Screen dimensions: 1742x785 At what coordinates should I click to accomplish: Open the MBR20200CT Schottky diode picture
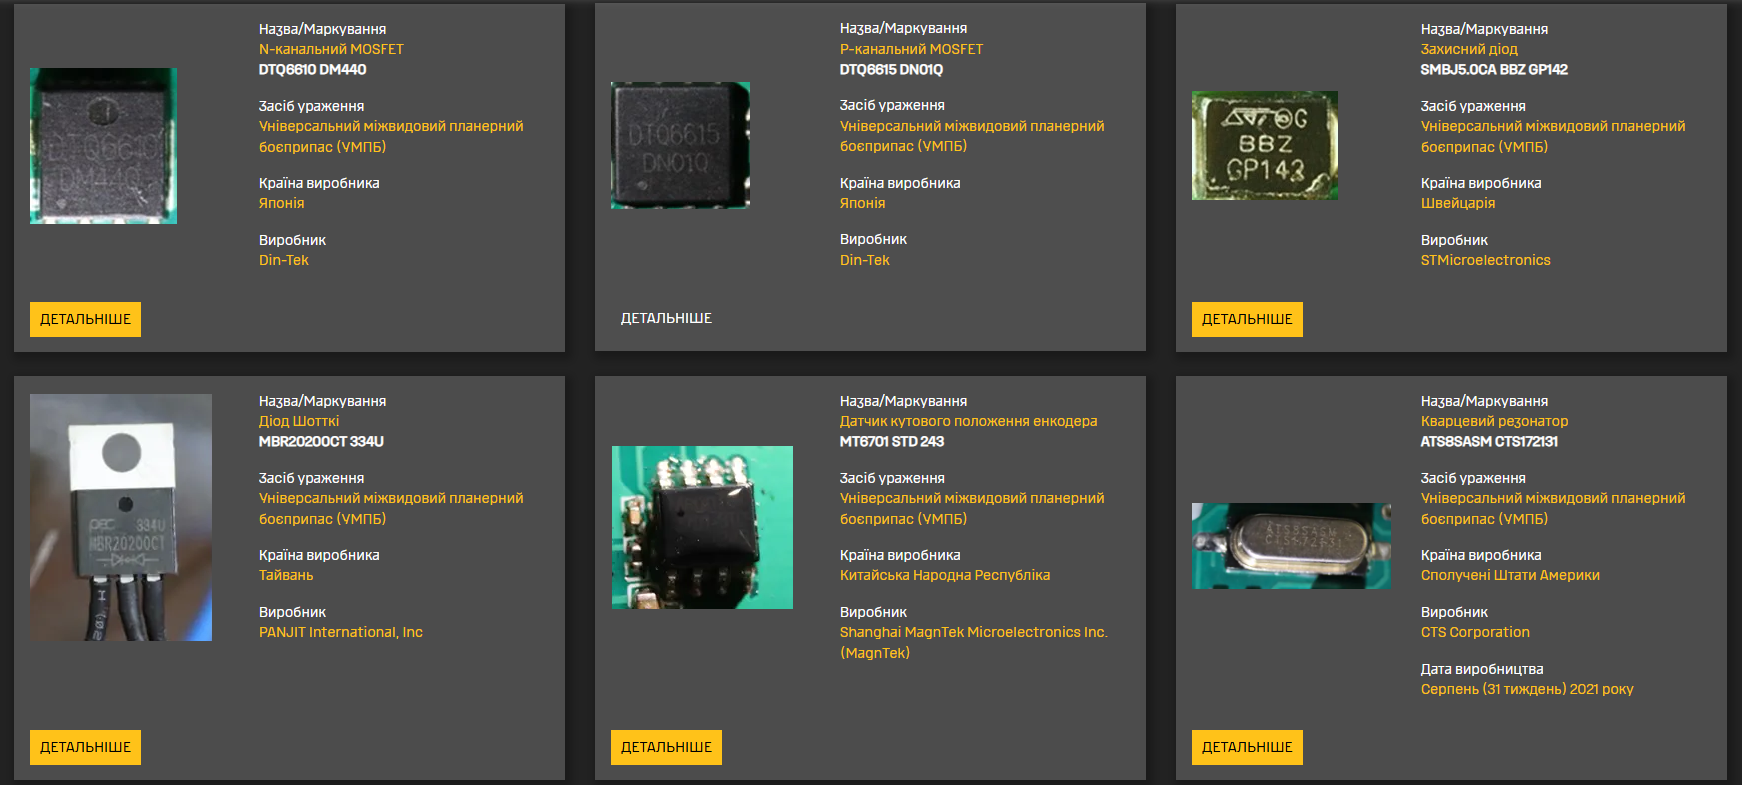[x=121, y=517]
